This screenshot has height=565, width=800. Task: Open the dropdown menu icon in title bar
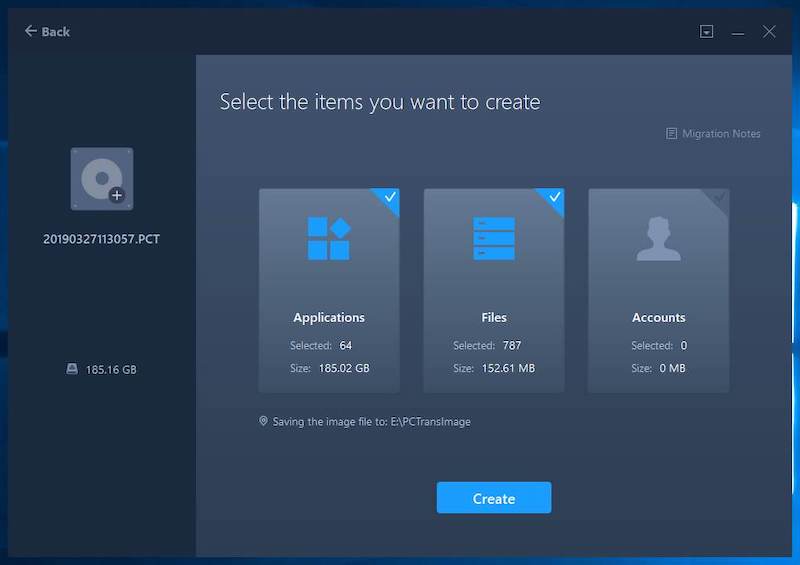click(706, 32)
